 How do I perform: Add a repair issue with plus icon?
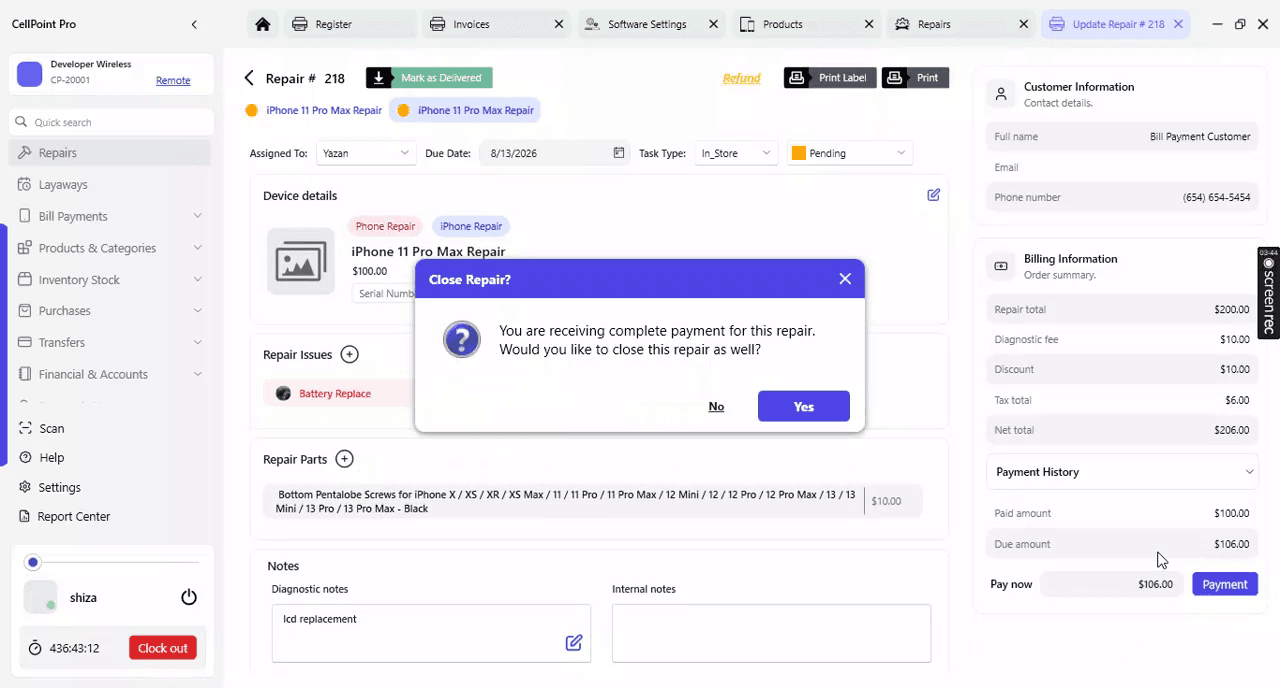(349, 354)
